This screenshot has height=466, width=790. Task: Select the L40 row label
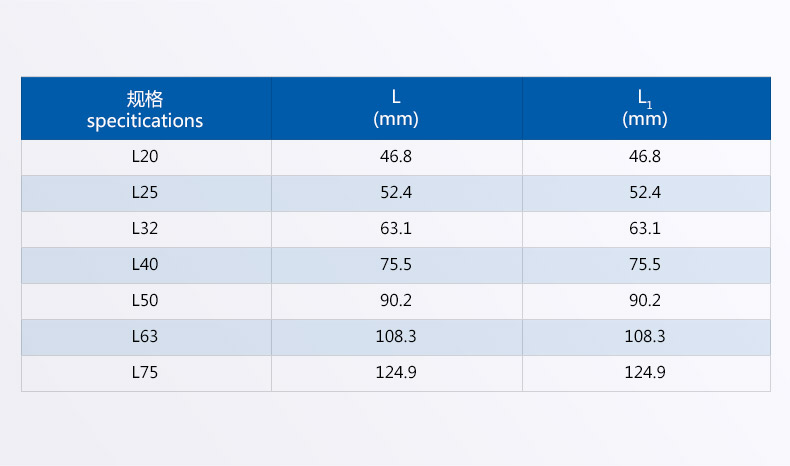click(x=145, y=265)
